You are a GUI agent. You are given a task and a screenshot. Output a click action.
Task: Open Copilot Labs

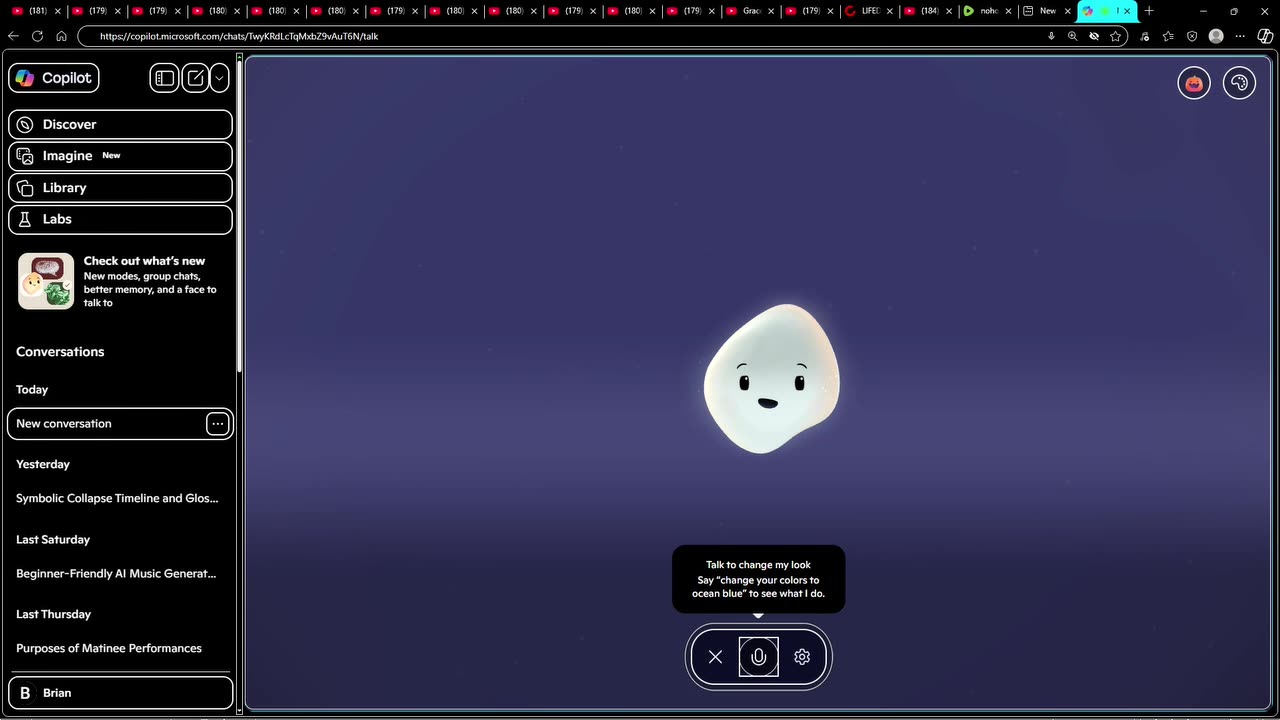click(120, 219)
